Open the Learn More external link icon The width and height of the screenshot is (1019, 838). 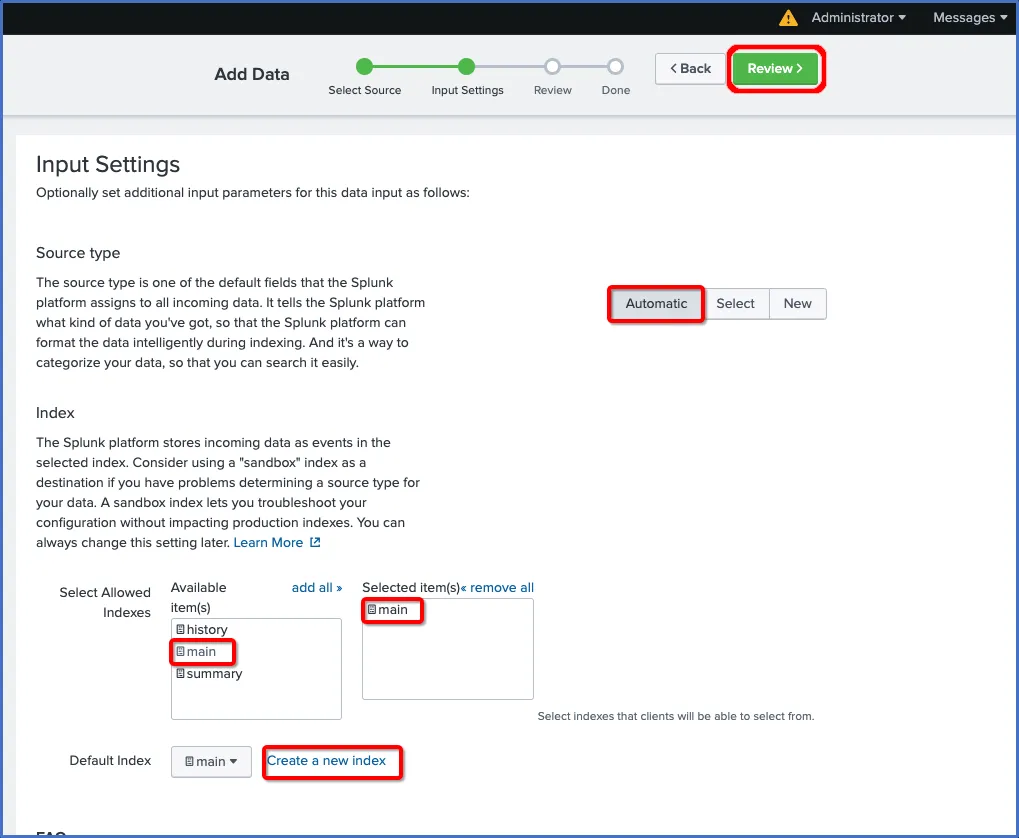click(315, 542)
